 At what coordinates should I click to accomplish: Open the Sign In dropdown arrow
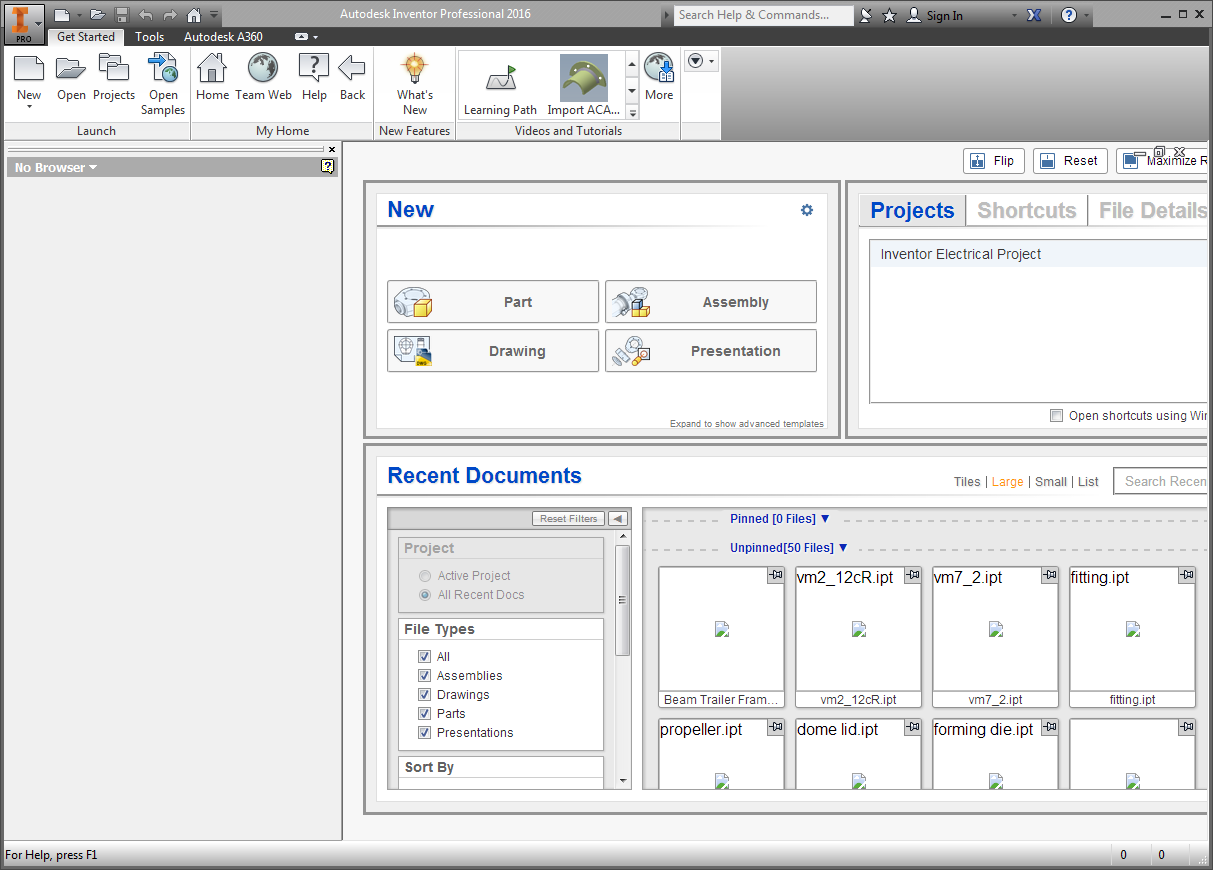point(1013,16)
